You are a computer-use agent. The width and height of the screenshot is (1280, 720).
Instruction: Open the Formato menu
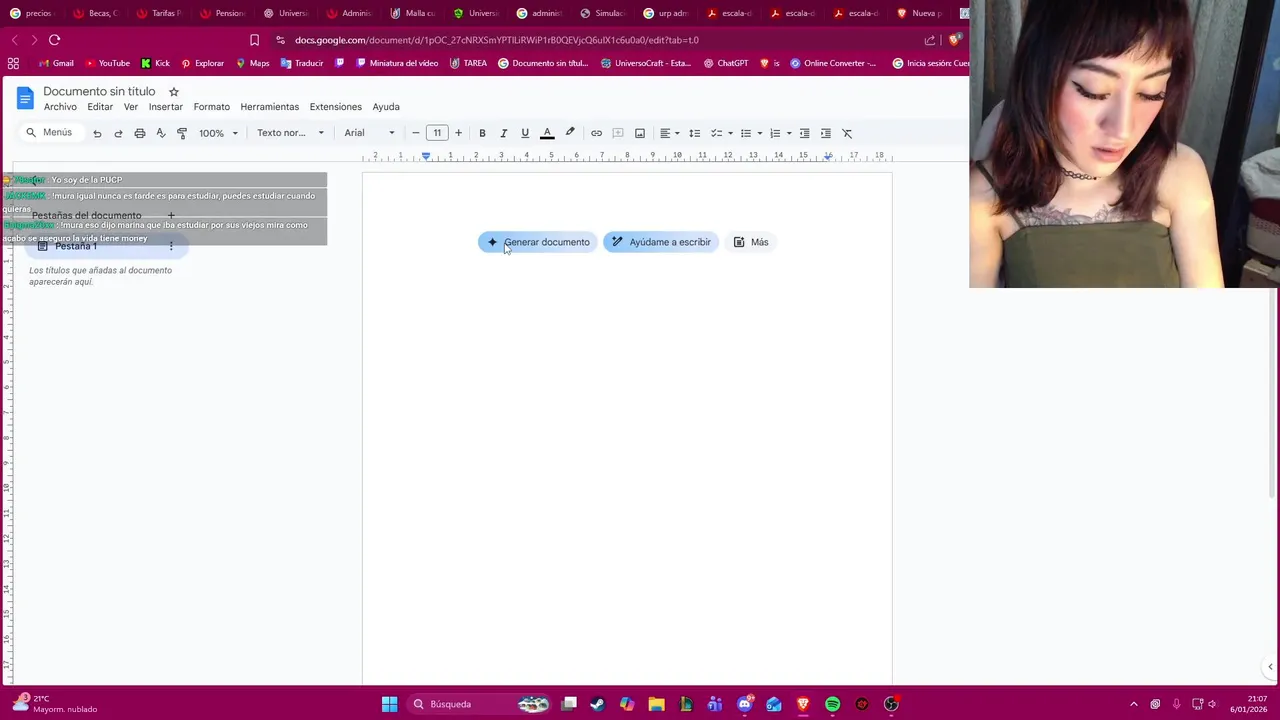pyautogui.click(x=211, y=107)
